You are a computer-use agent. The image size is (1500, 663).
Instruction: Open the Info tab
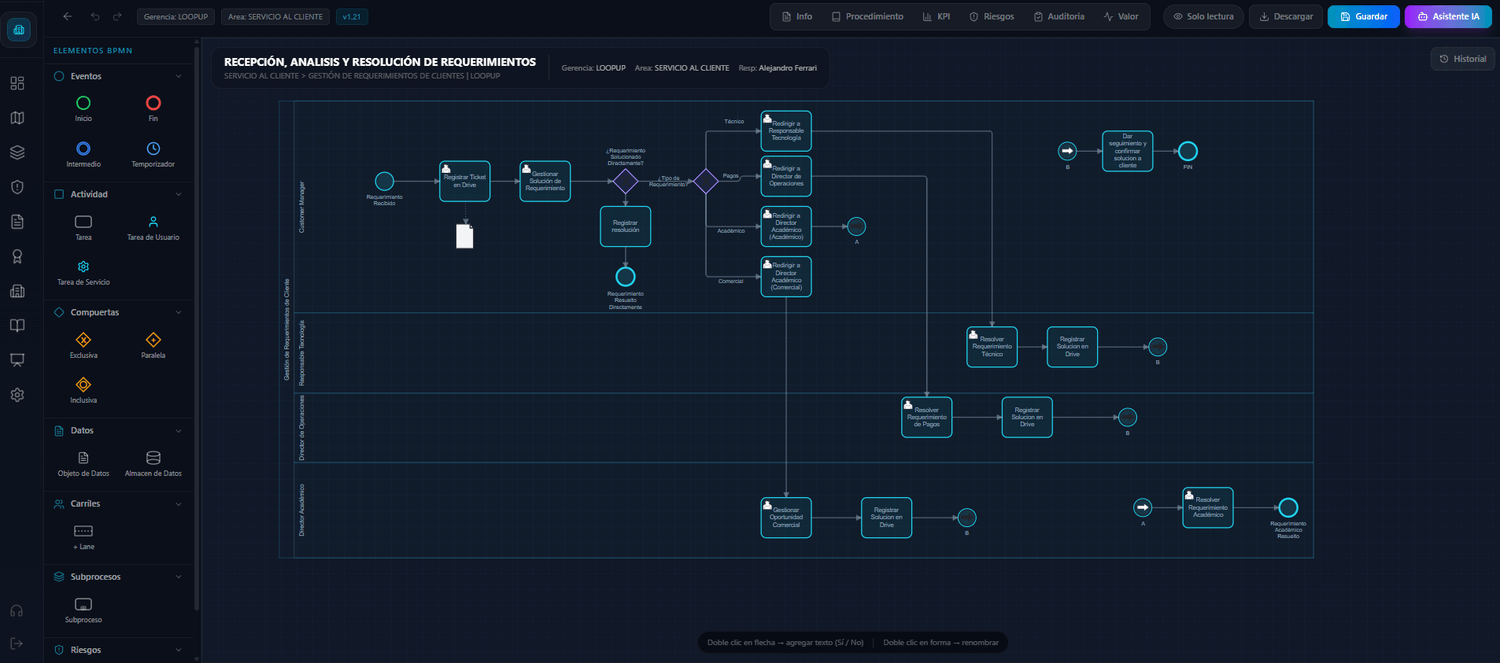click(x=796, y=17)
